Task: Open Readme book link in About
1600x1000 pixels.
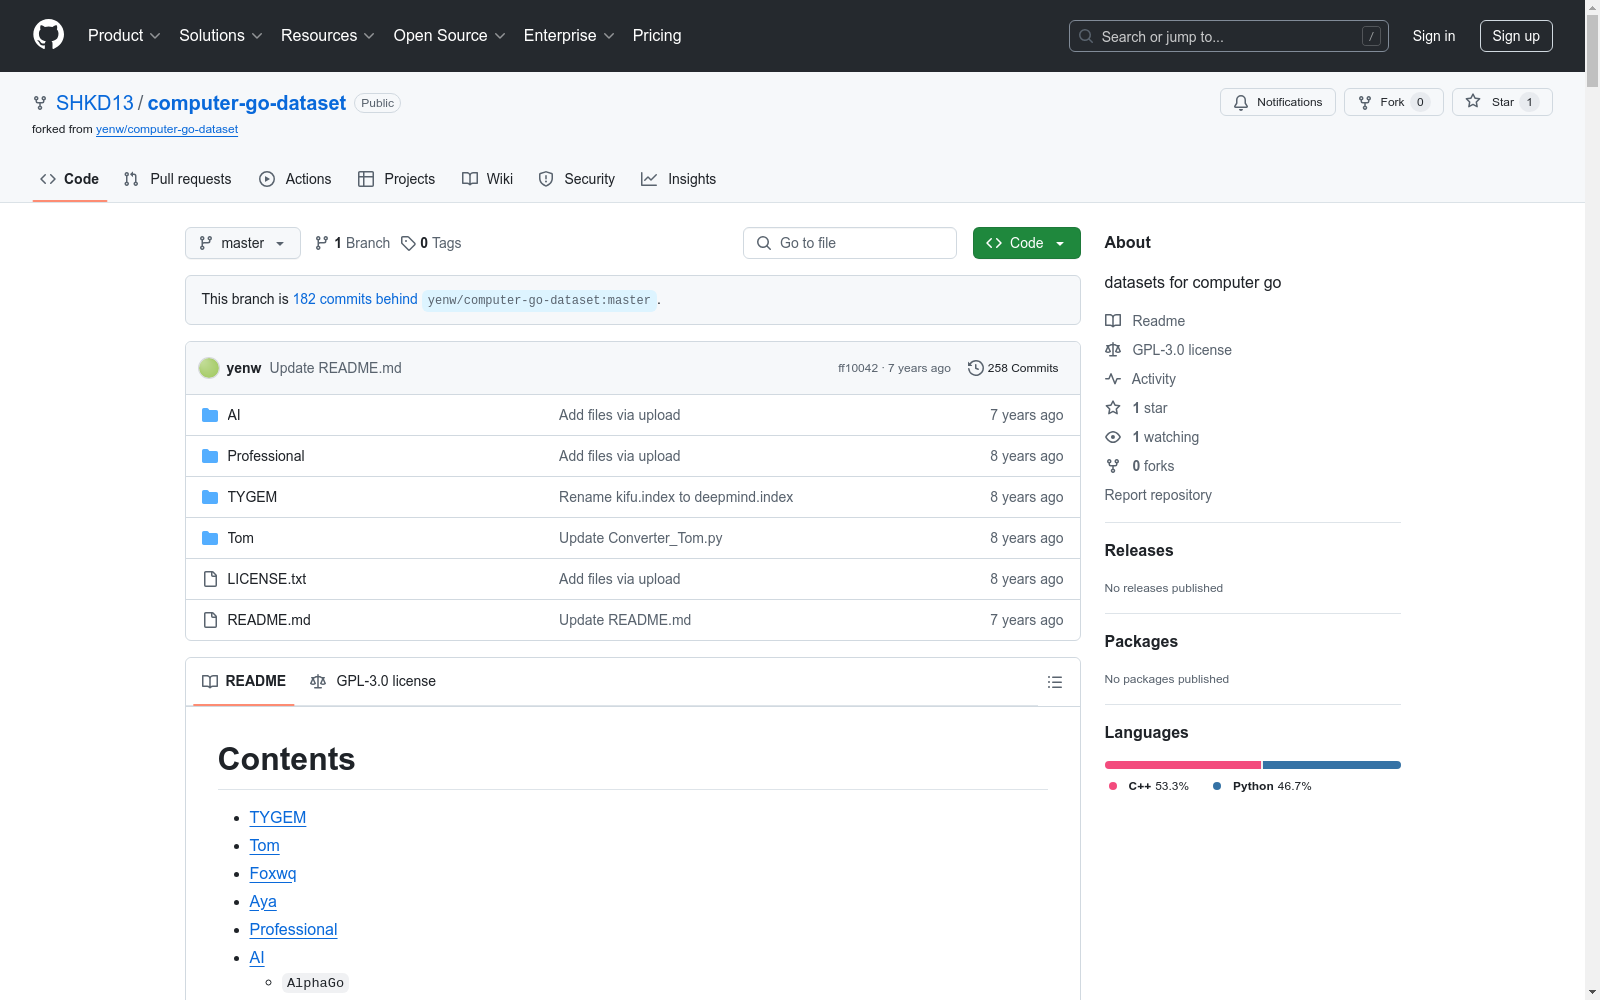Action: [1145, 321]
